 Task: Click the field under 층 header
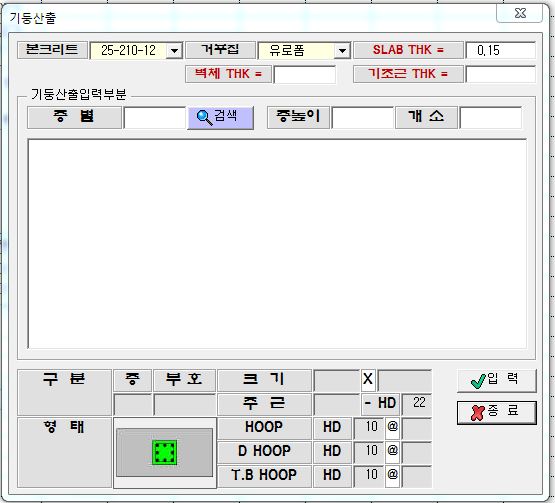132,404
